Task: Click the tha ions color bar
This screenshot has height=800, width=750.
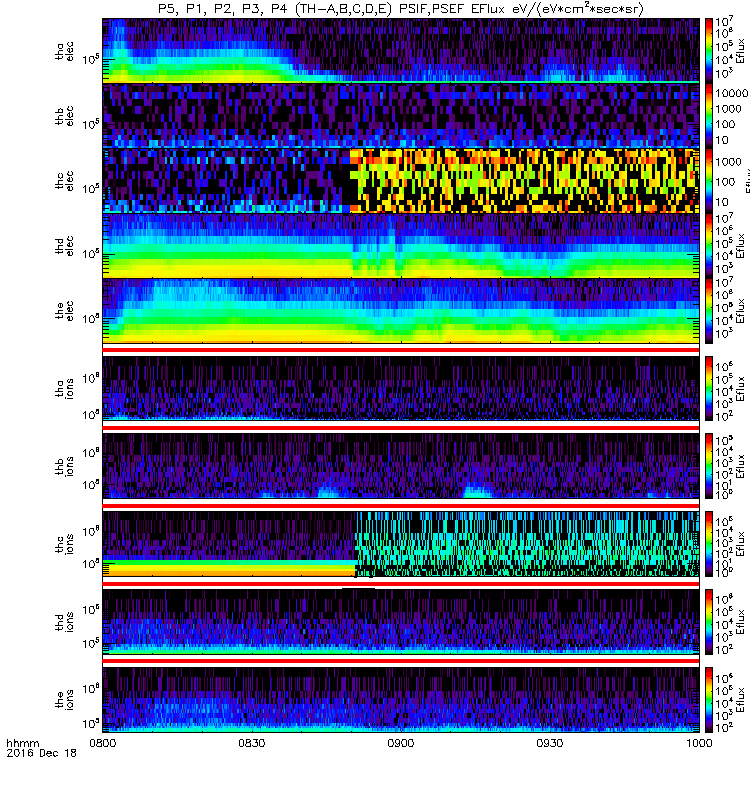Action: click(x=709, y=388)
